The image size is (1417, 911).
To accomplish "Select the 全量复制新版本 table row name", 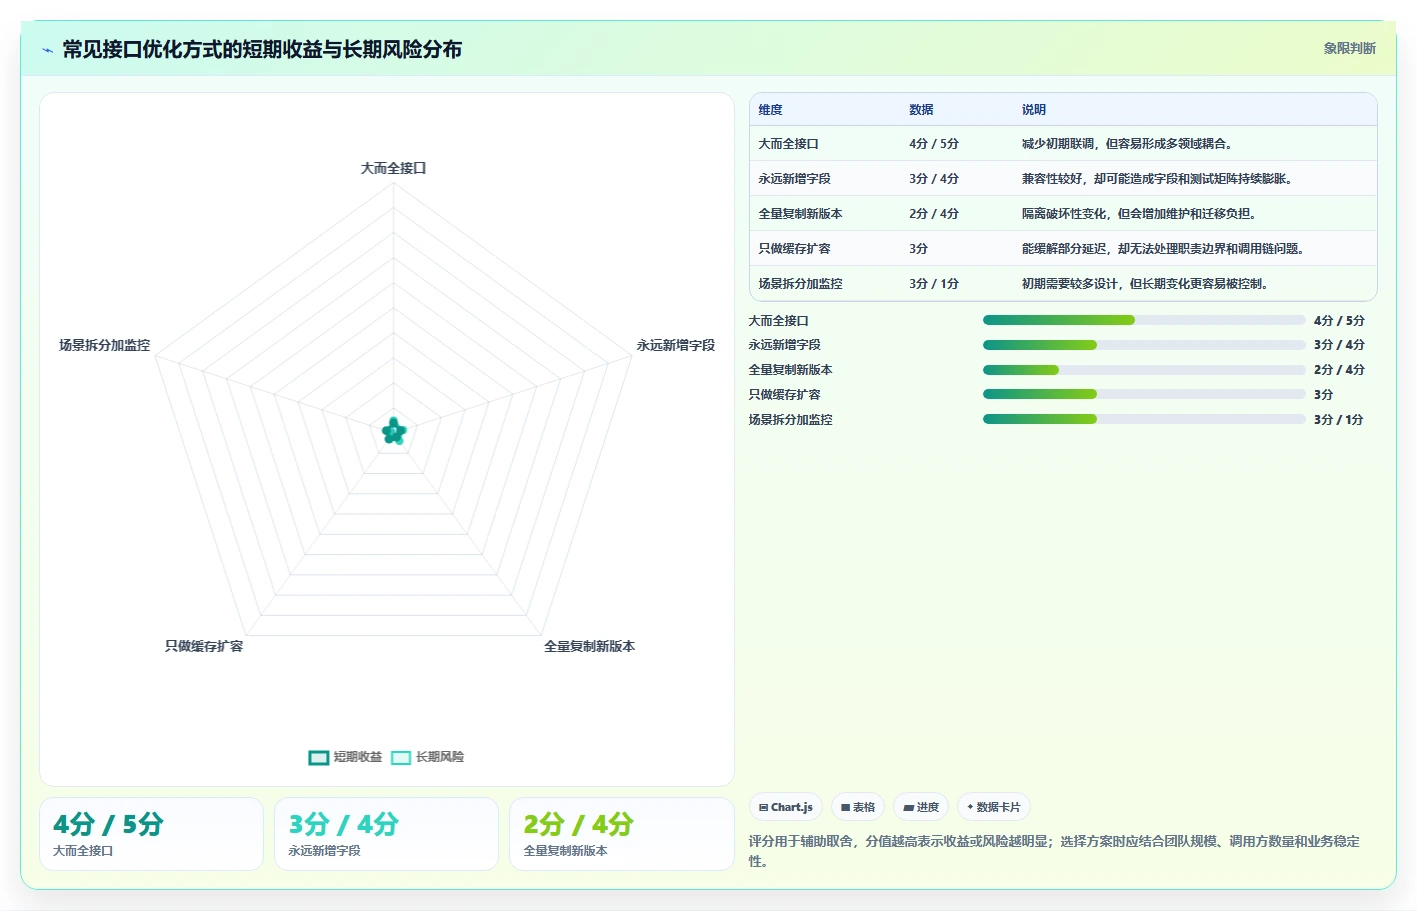I will (800, 214).
